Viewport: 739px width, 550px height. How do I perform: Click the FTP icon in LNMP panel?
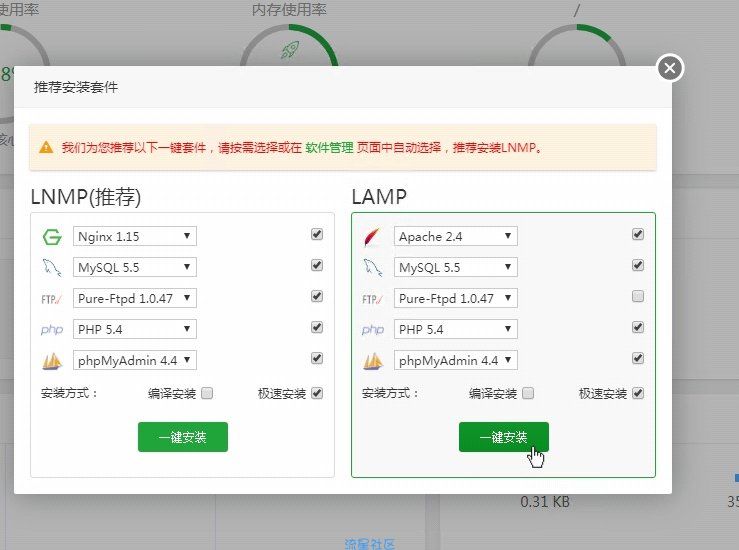[x=51, y=299]
